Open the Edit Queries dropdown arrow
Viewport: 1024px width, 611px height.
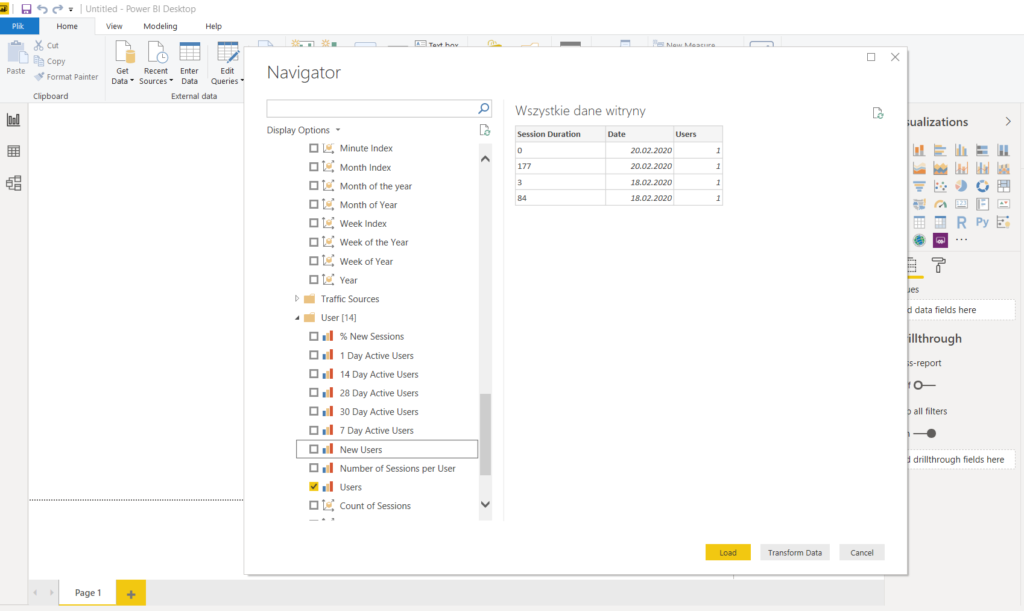[242, 81]
